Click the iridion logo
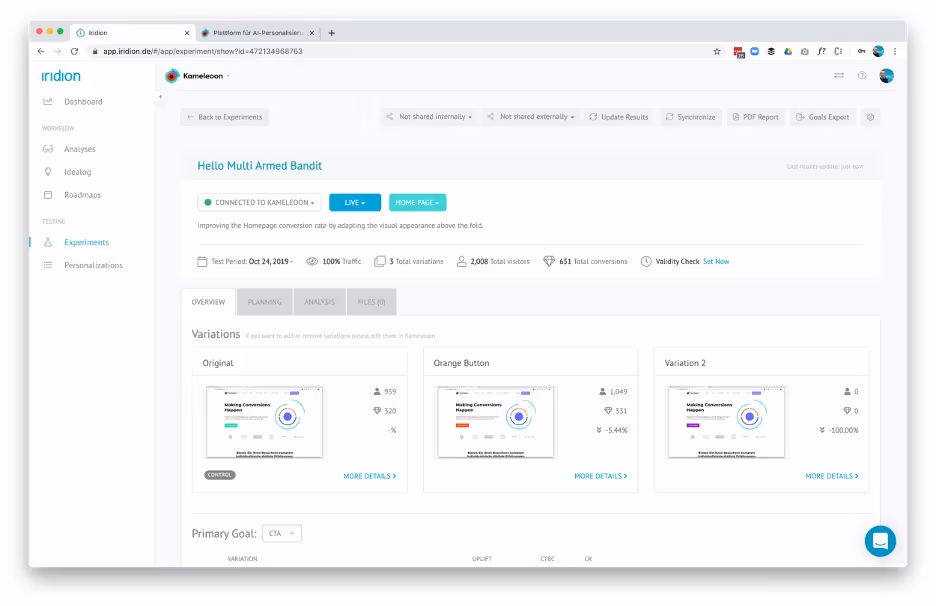This screenshot has height=606, width=936. pos(61,76)
